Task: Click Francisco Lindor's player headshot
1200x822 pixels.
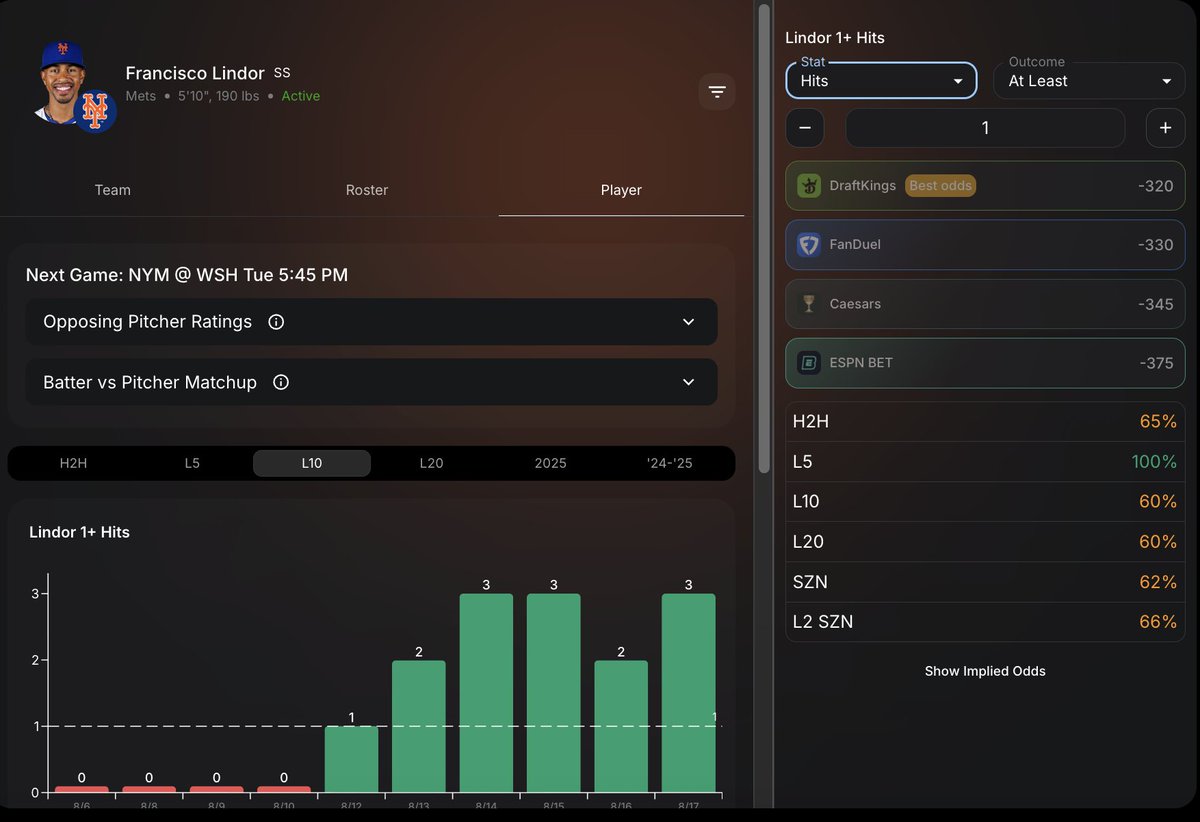Action: coord(65,82)
